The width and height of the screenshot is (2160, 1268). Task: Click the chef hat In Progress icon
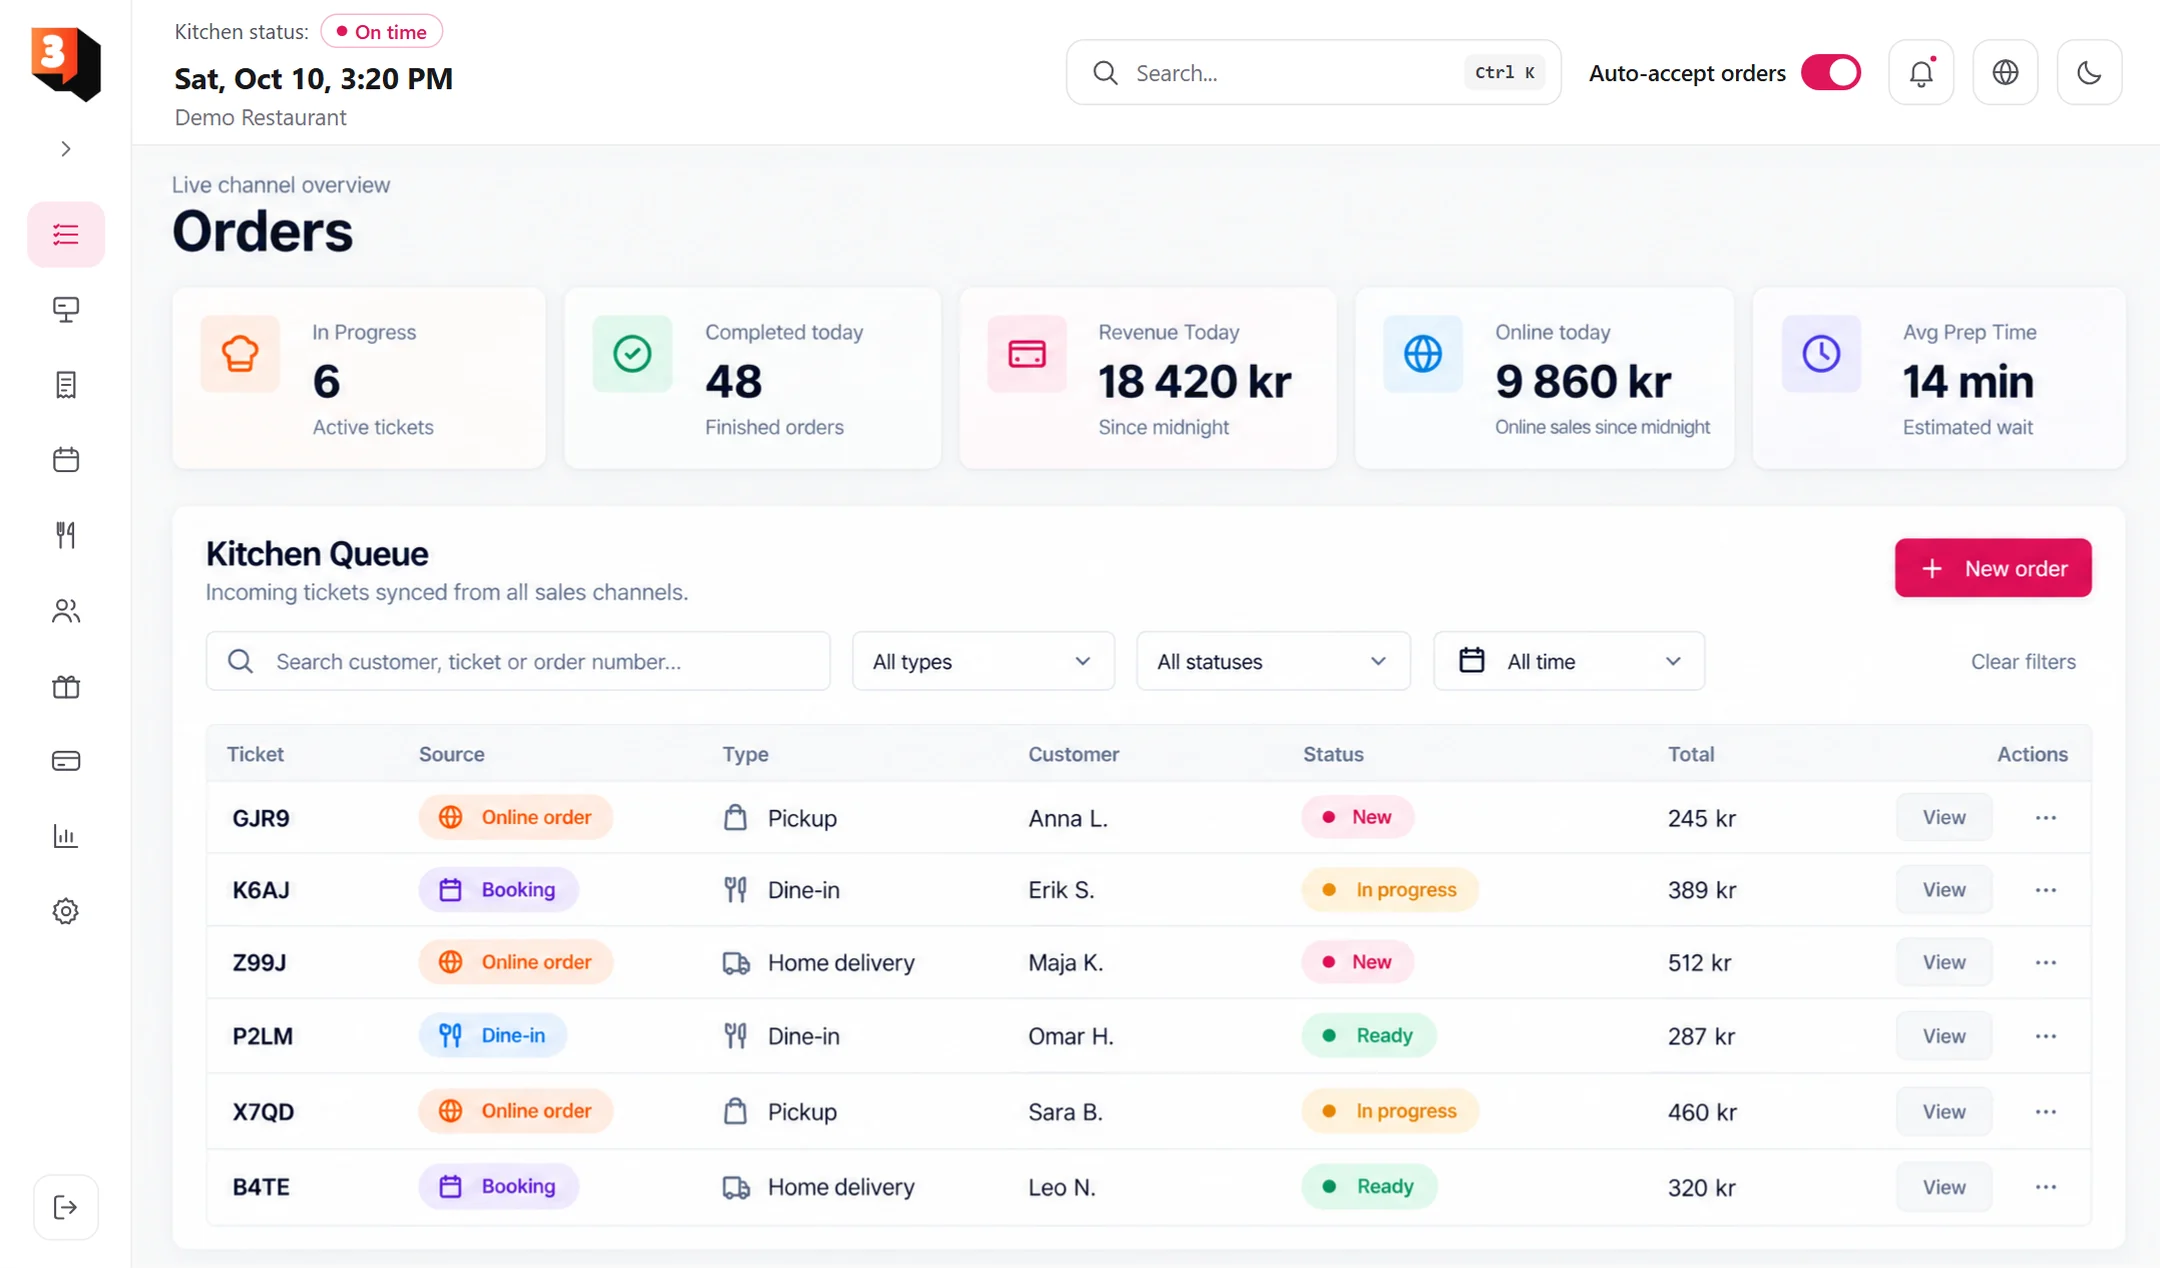[240, 353]
